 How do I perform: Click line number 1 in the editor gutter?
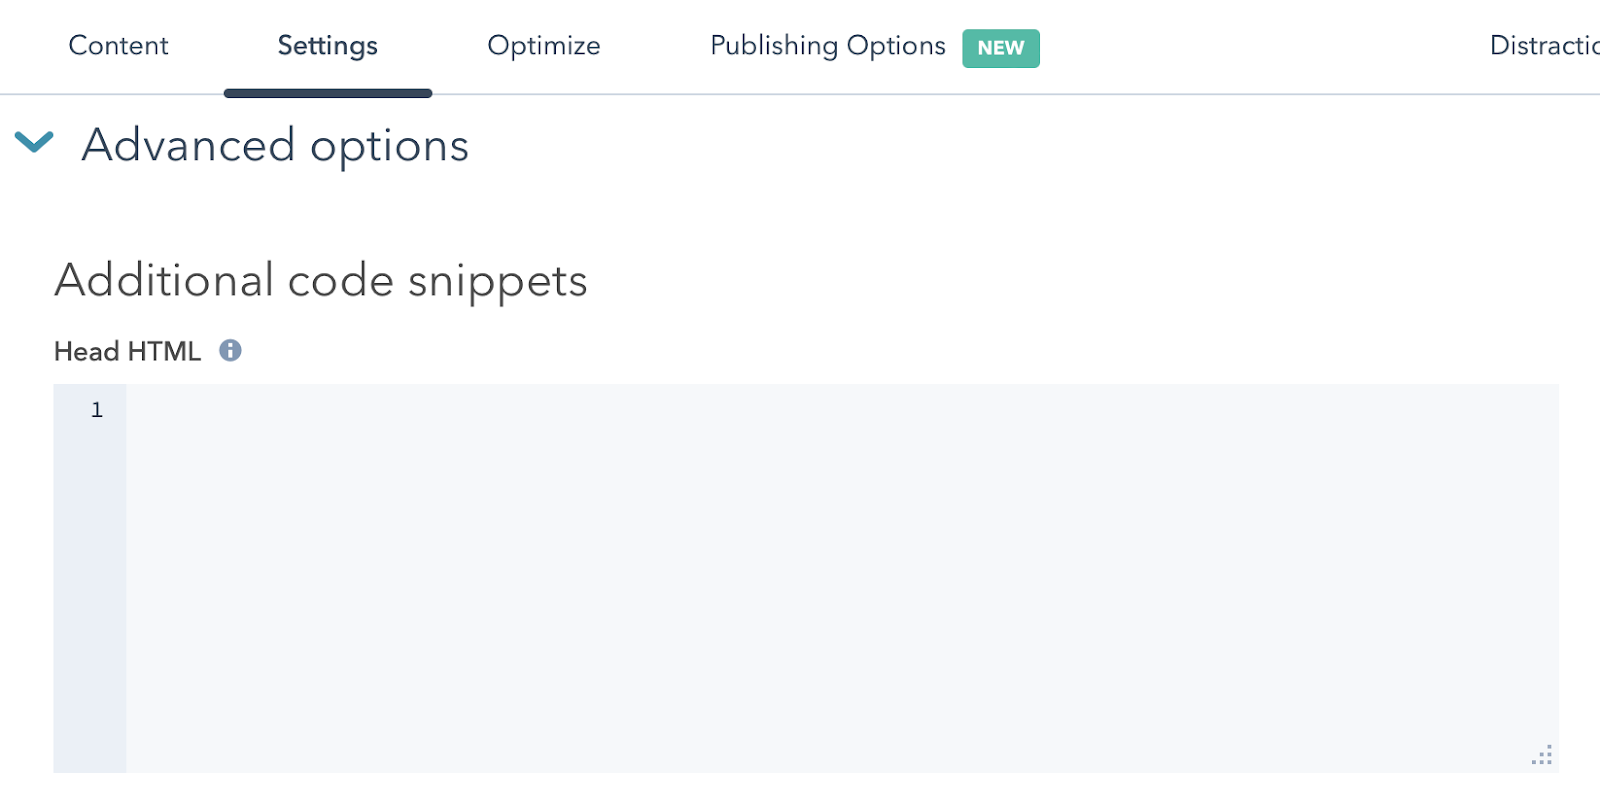tap(97, 410)
